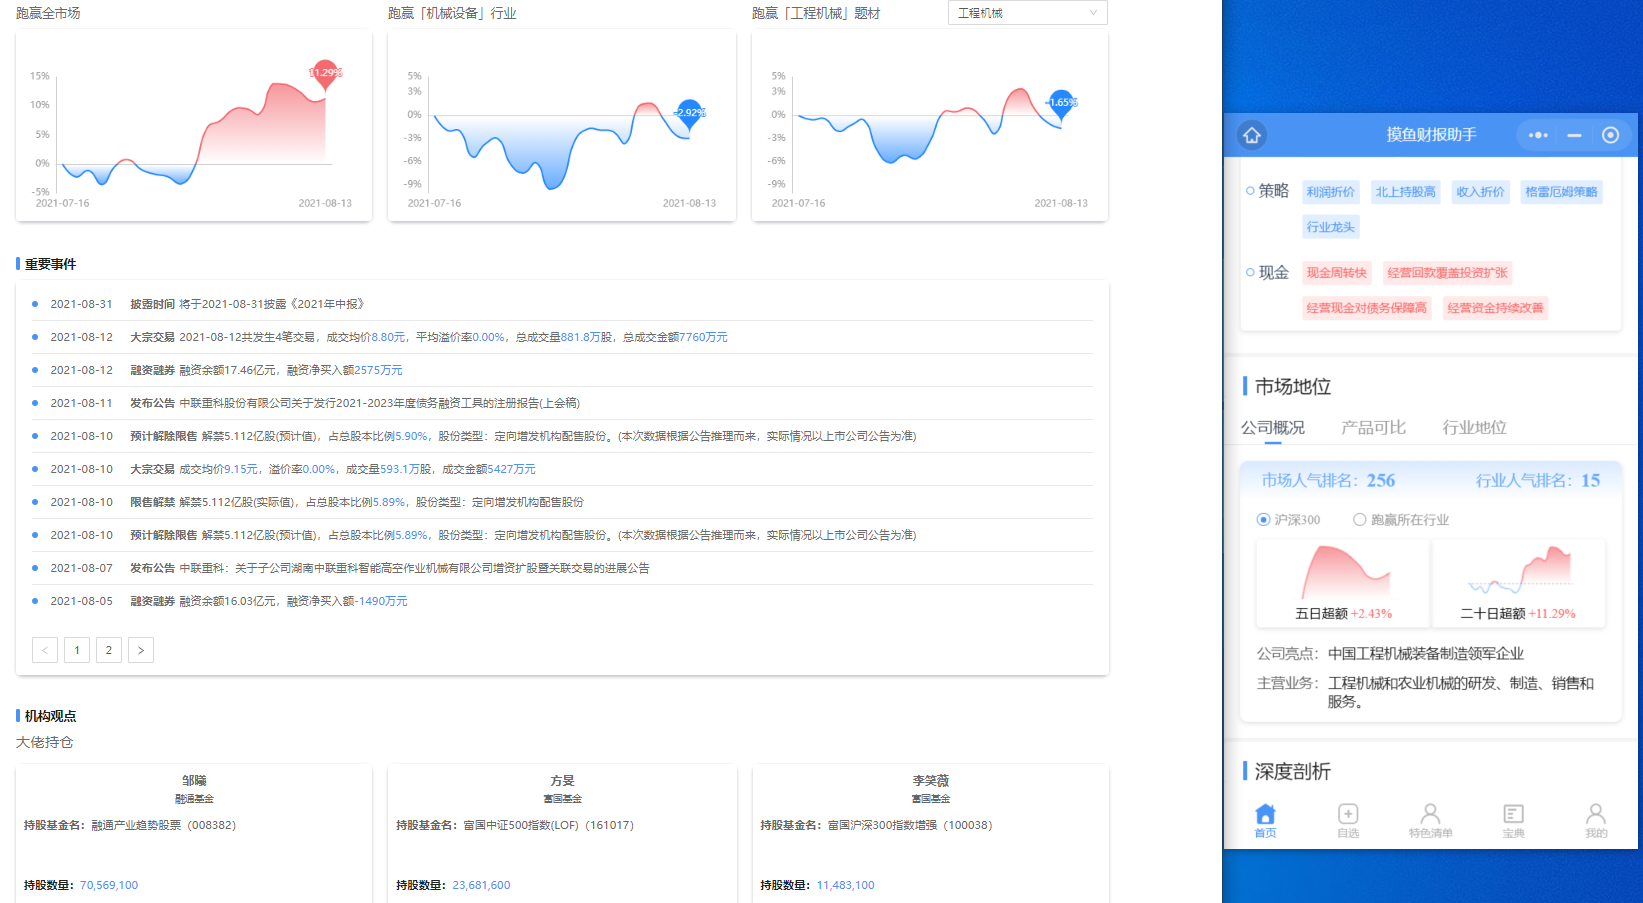Image resolution: width=1643 pixels, height=903 pixels.
Task: Click the 2021-08-07 发布公告 event row
Action: click(x=562, y=568)
